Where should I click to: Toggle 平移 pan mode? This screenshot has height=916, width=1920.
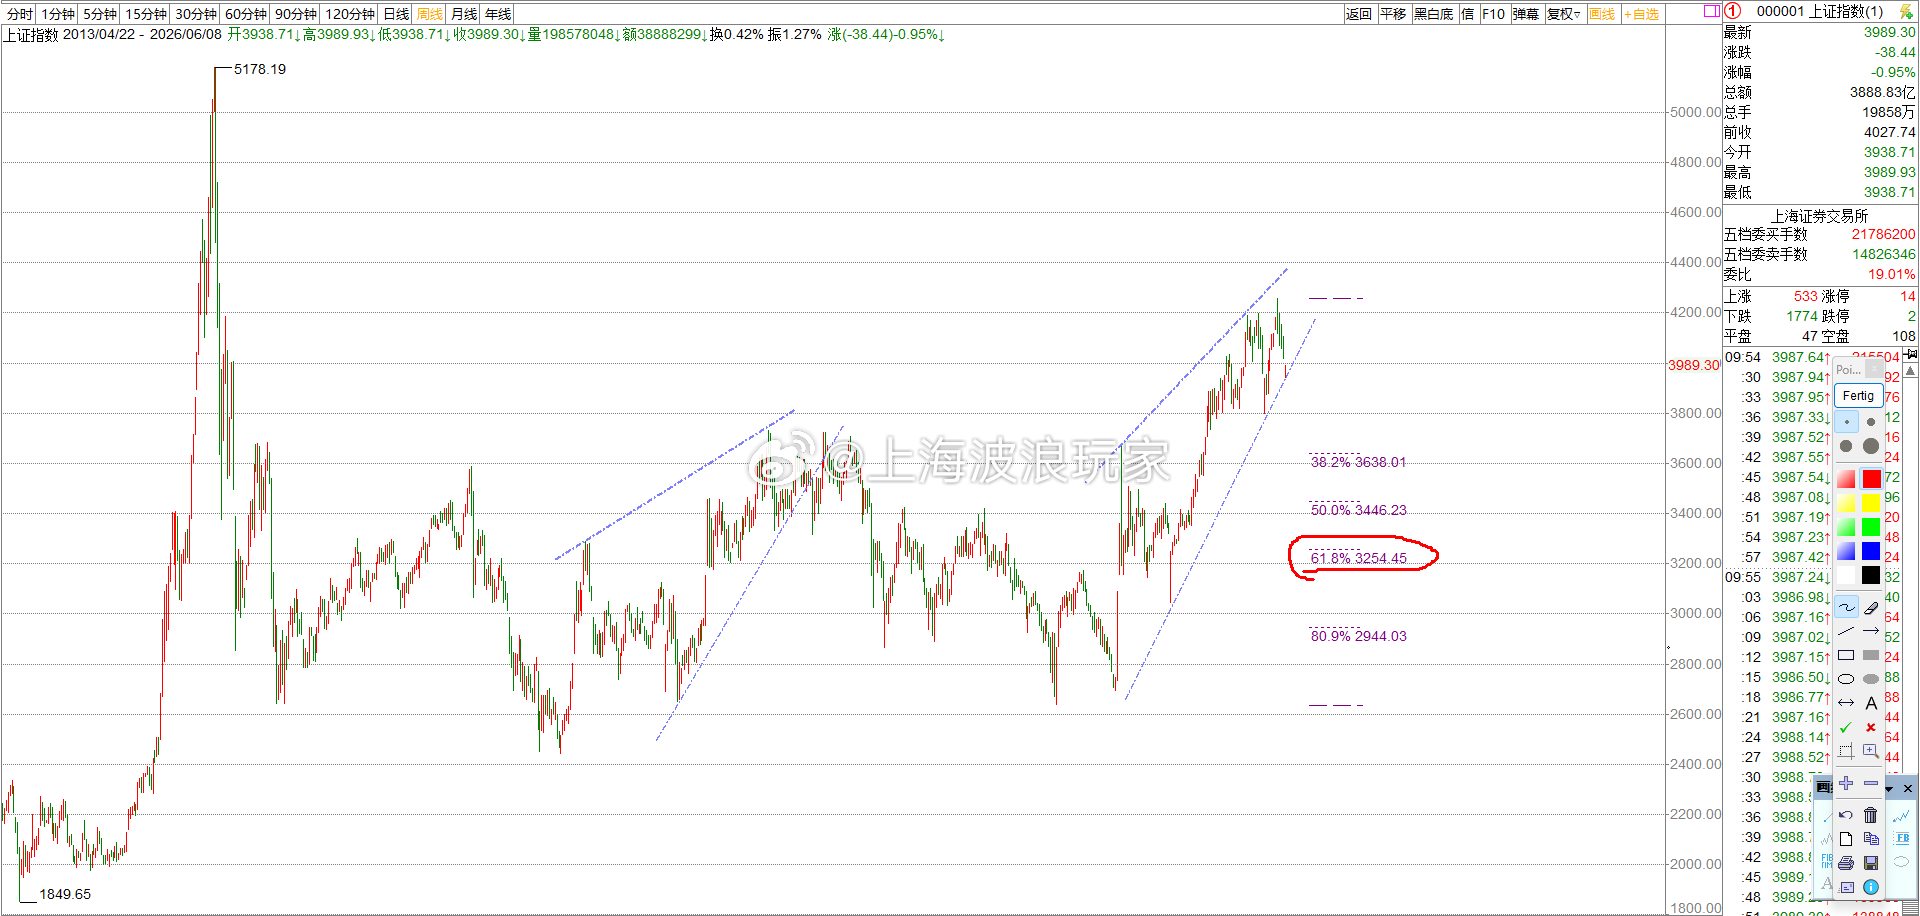pos(1393,14)
